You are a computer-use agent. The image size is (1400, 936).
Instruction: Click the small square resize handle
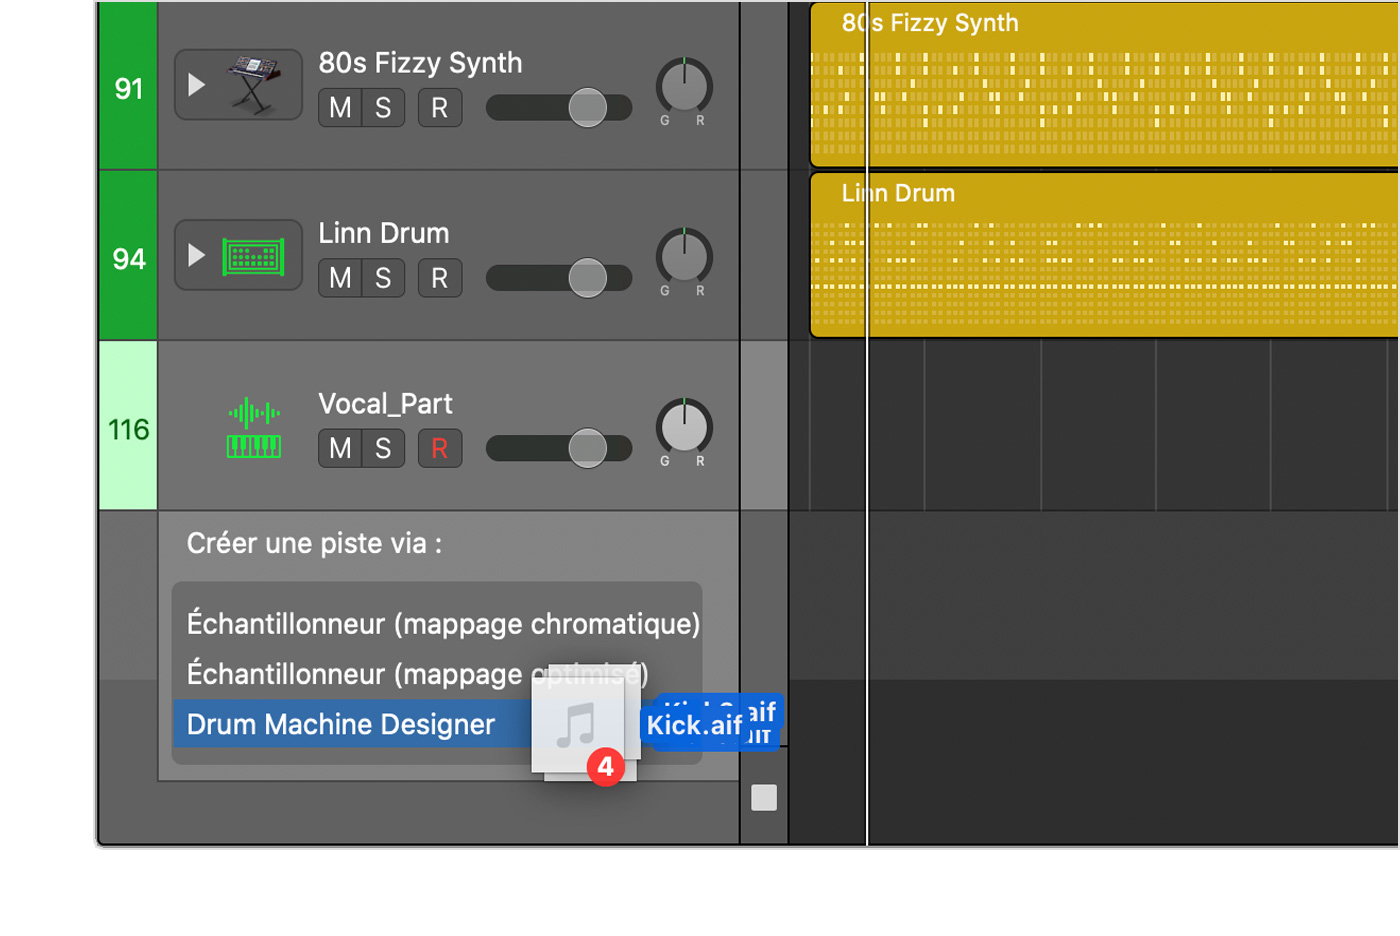tap(764, 797)
